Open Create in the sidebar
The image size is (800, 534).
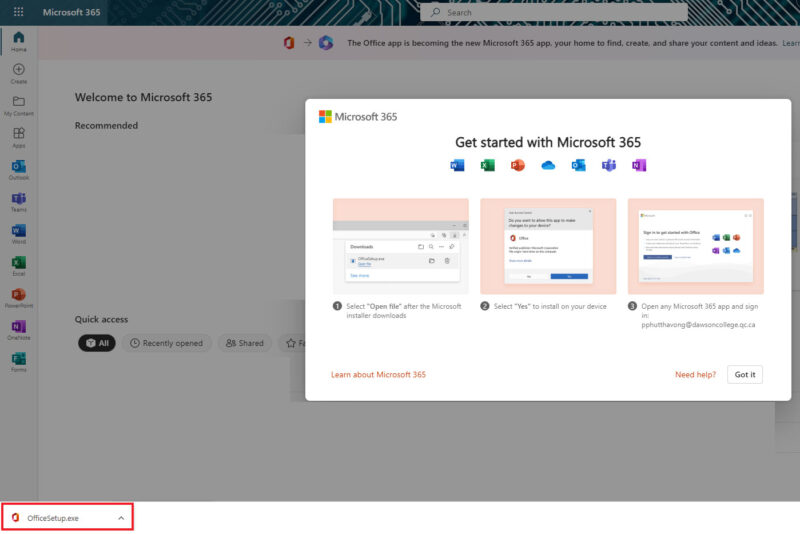click(18, 73)
